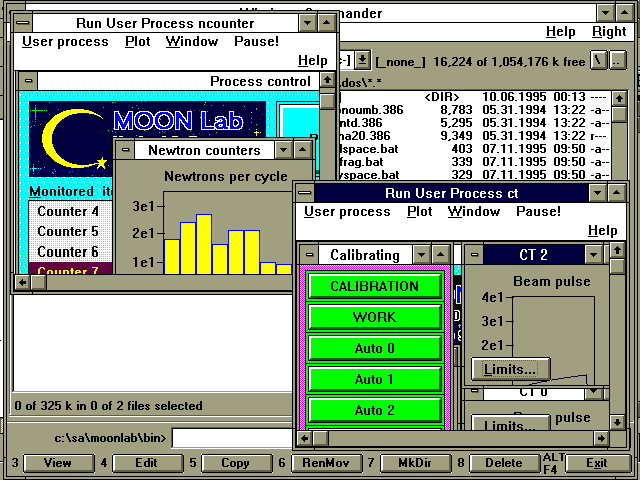Open control menu of Calibrating window
This screenshot has height=480, width=640.
tap(308, 255)
